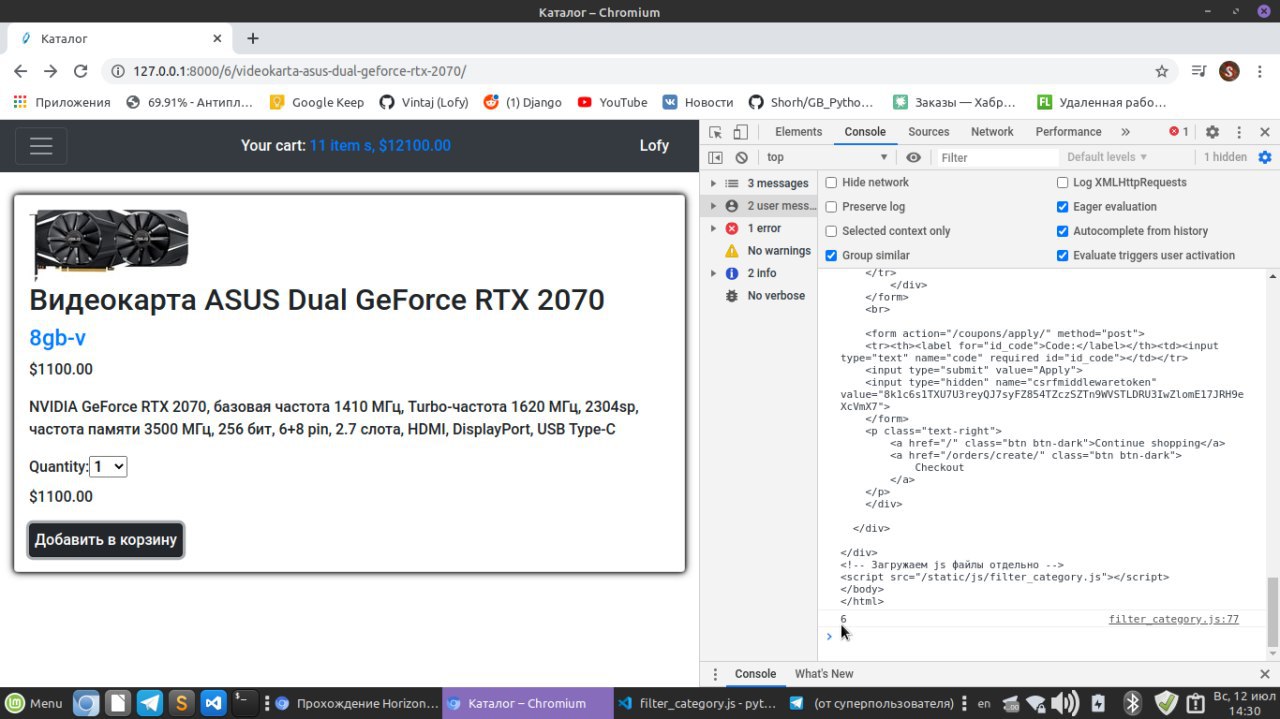The image size is (1280, 719).
Task: Toggle Evaluate triggers user activation checkbox
Action: tap(1063, 256)
